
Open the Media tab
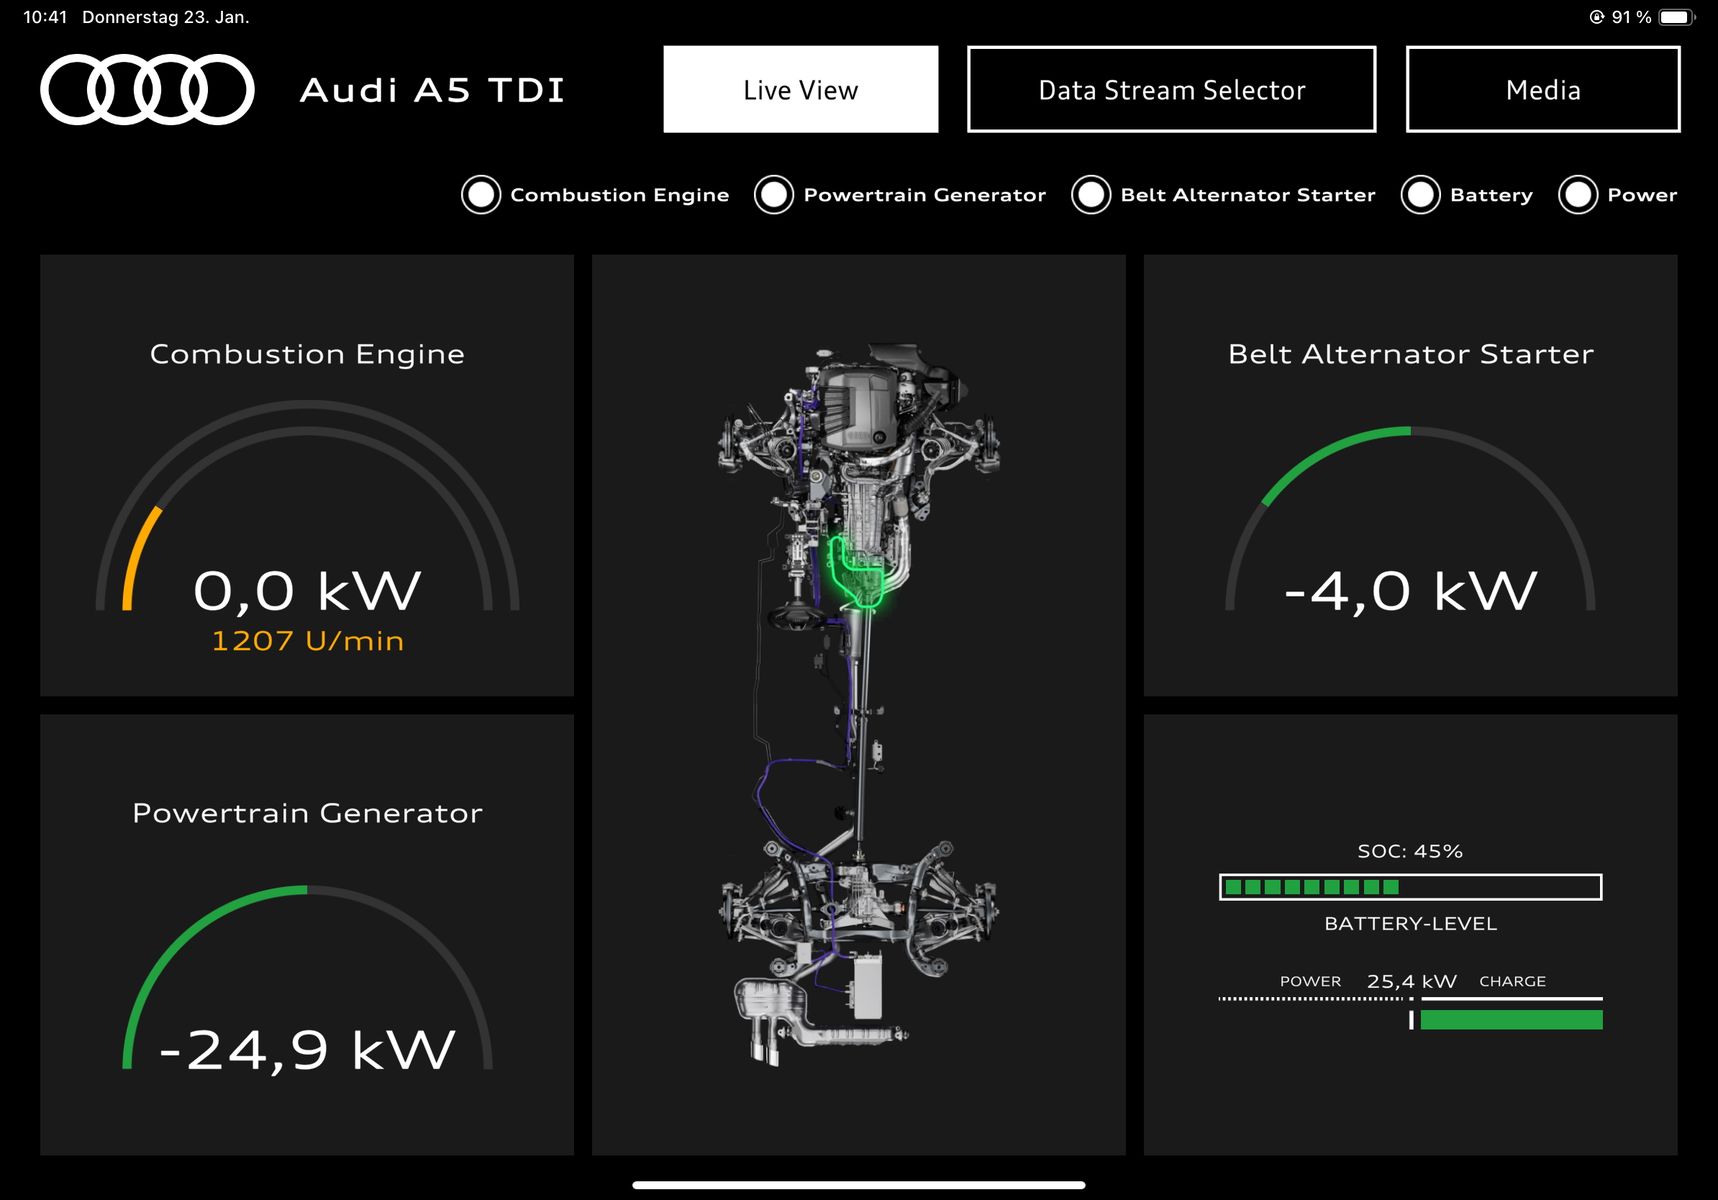1542,90
